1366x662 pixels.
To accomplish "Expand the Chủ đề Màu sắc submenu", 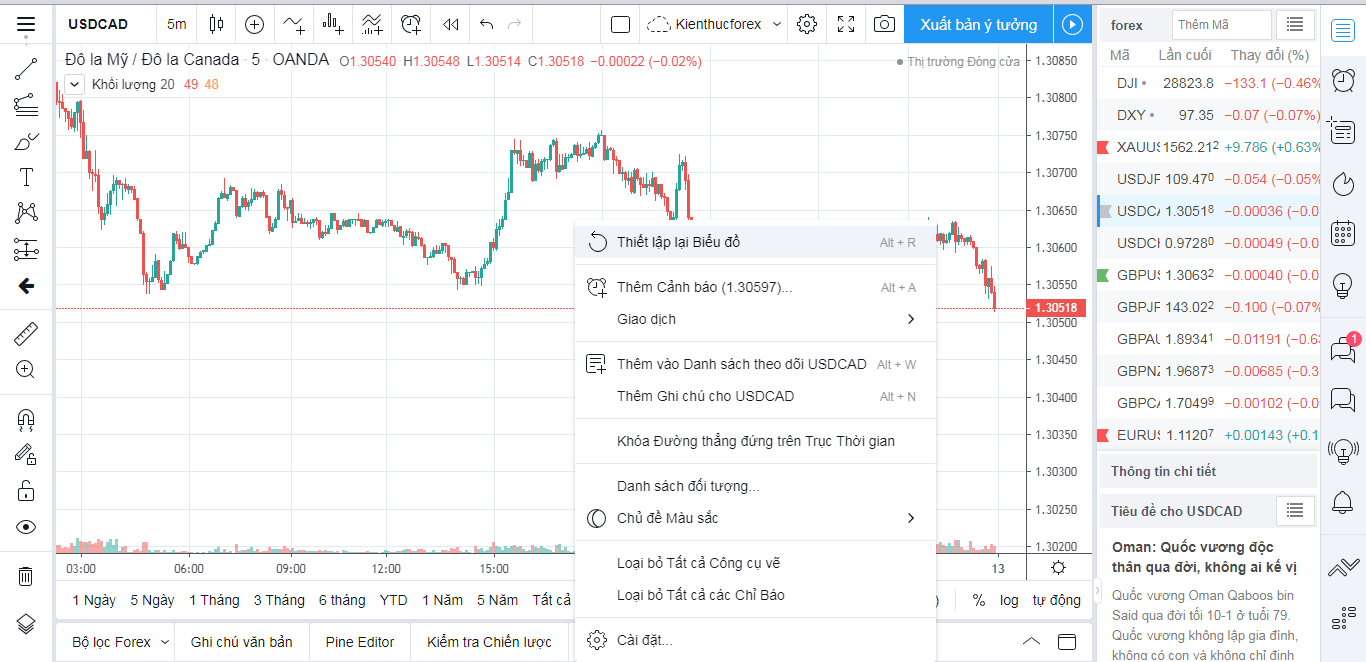I will [x=910, y=518].
